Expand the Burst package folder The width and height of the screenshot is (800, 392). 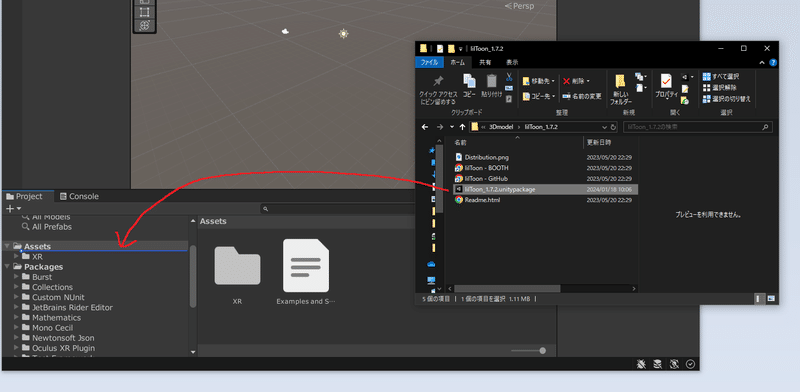click(x=16, y=277)
